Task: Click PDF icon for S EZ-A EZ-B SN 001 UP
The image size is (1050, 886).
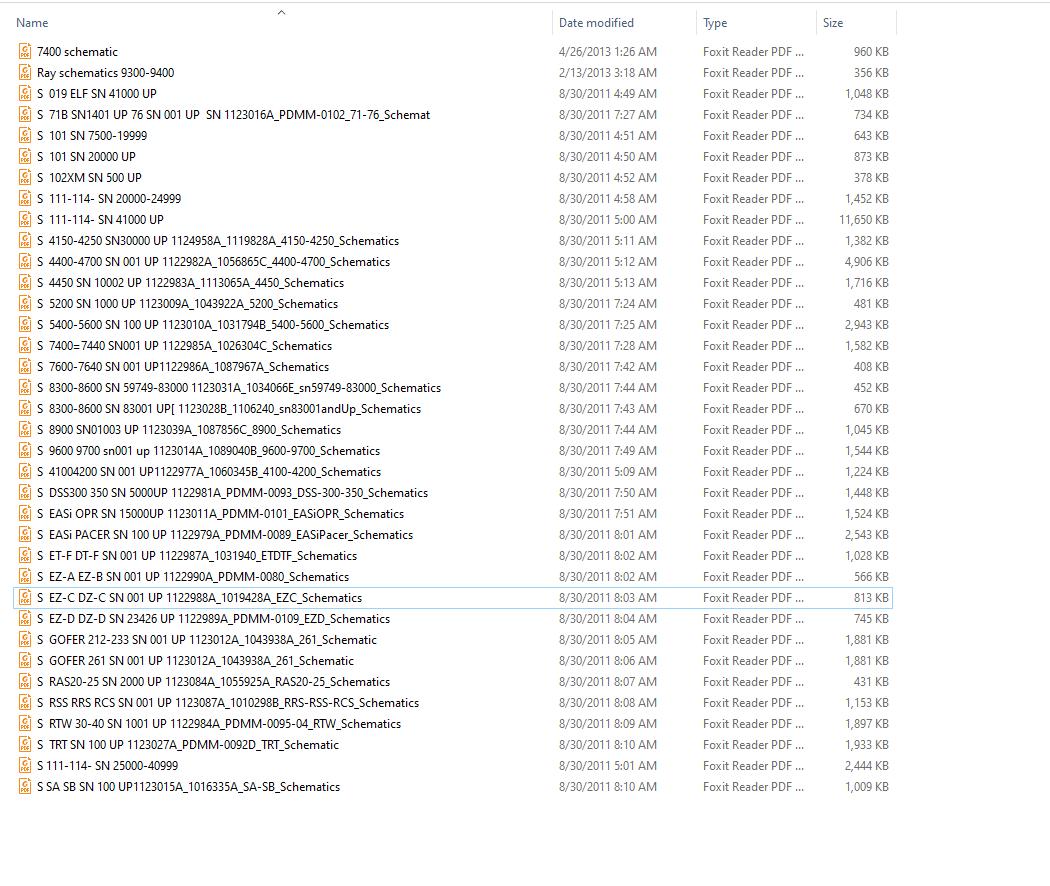Action: click(x=25, y=577)
